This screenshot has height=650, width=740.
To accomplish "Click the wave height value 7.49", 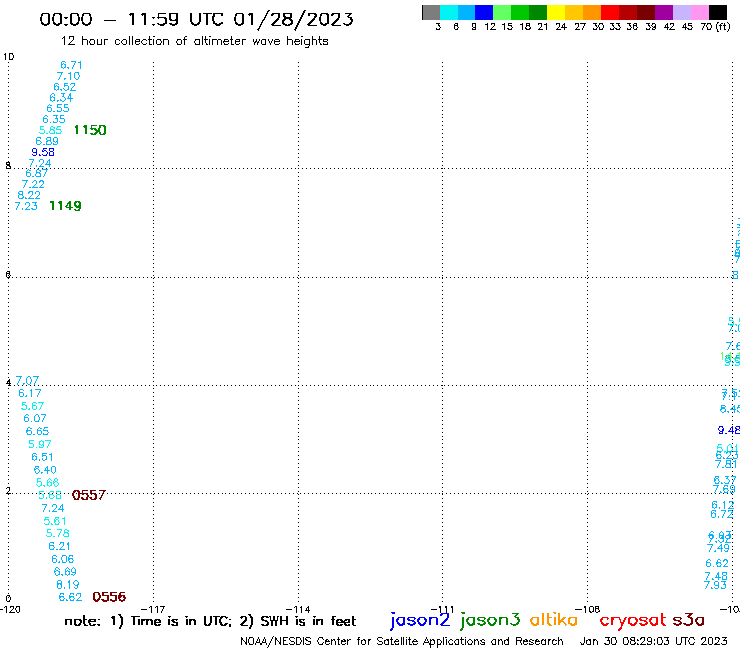I will [x=718, y=548].
